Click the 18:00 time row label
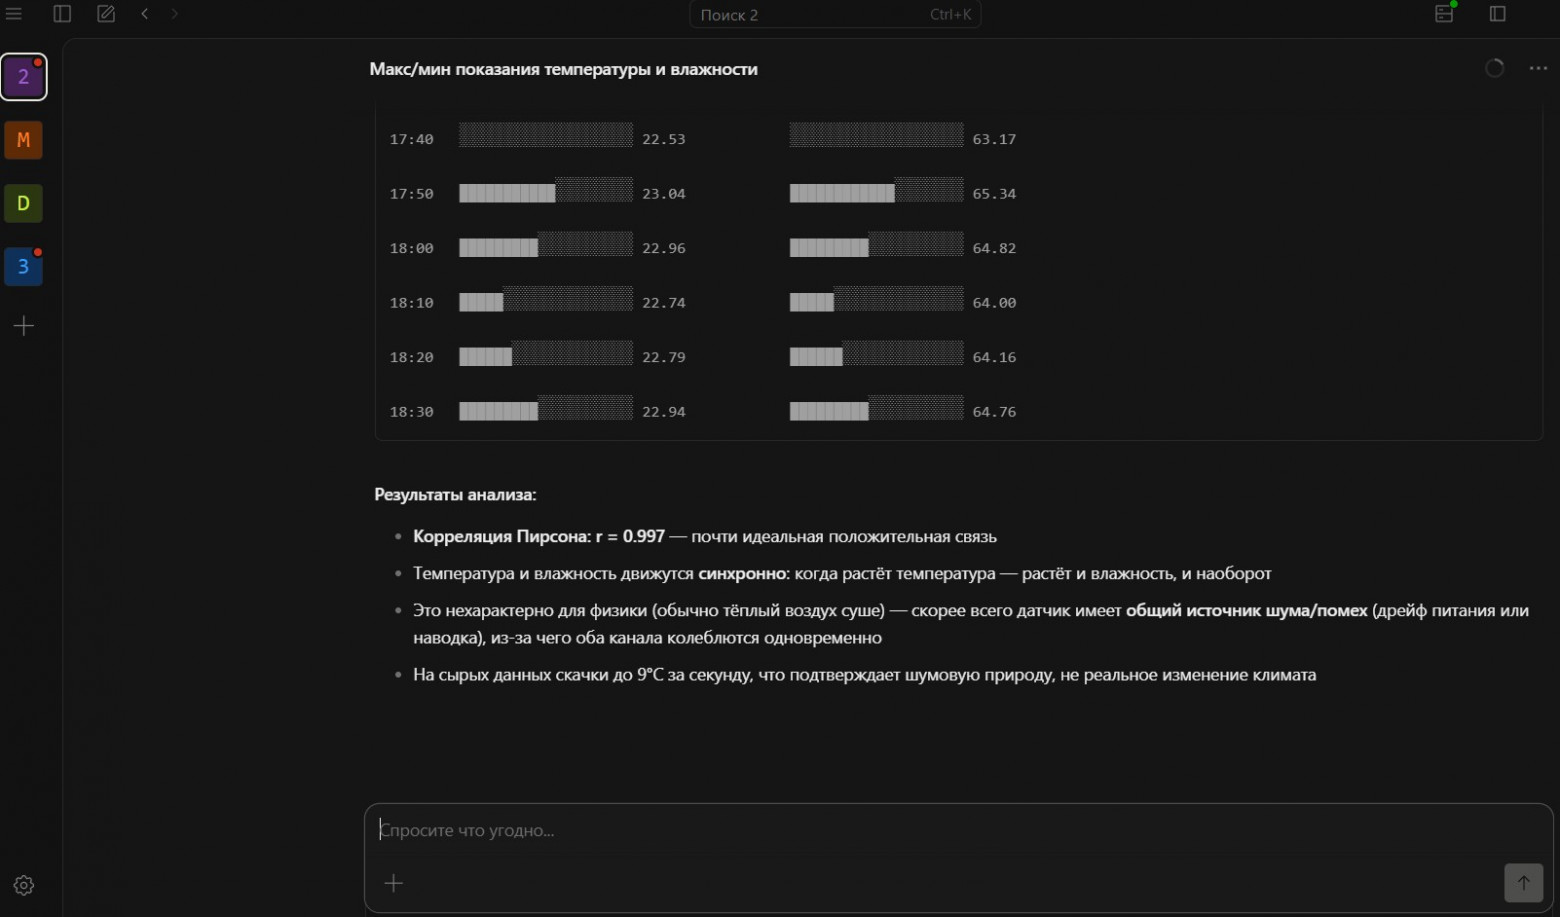 click(x=411, y=248)
